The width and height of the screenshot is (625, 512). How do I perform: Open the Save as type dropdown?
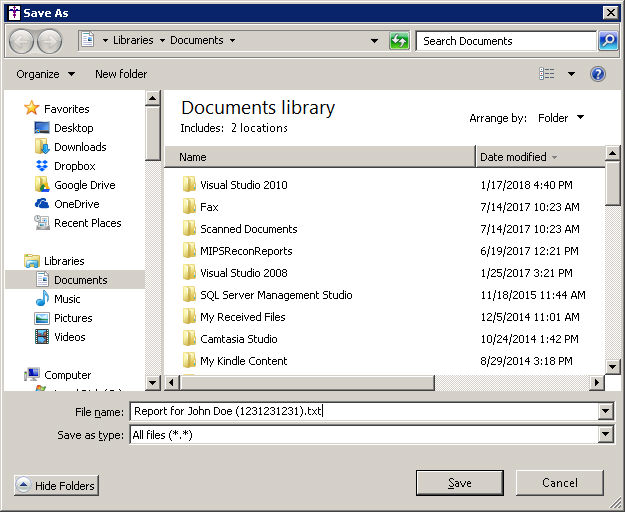605,435
